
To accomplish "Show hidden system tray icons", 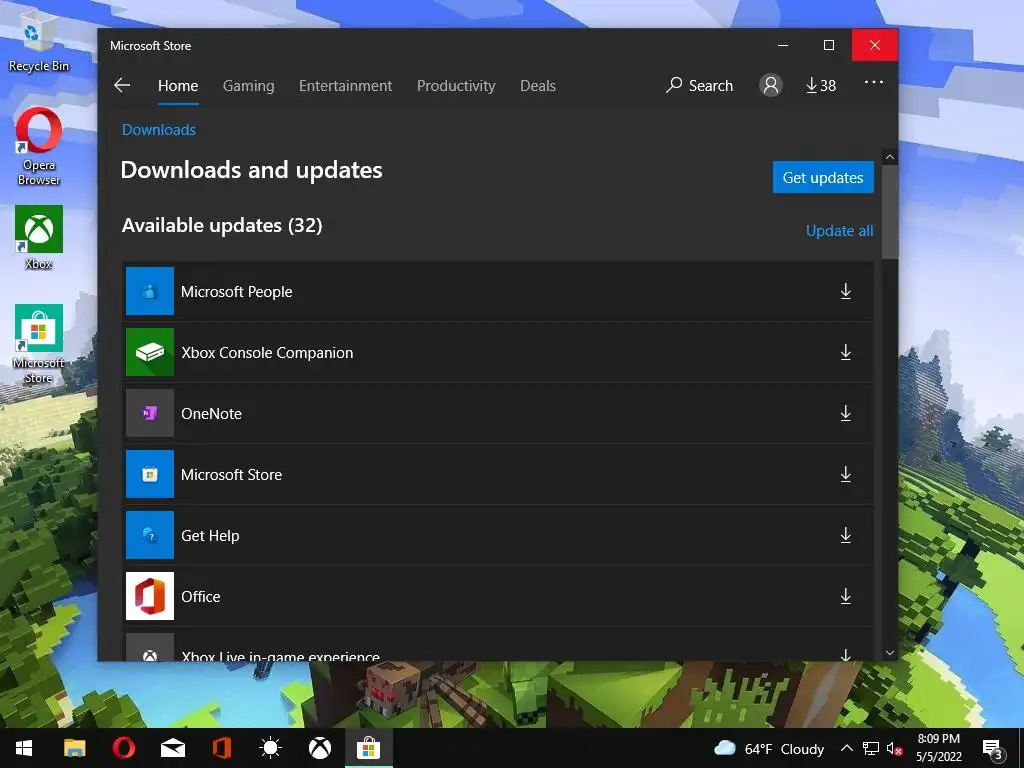I will click(x=846, y=748).
